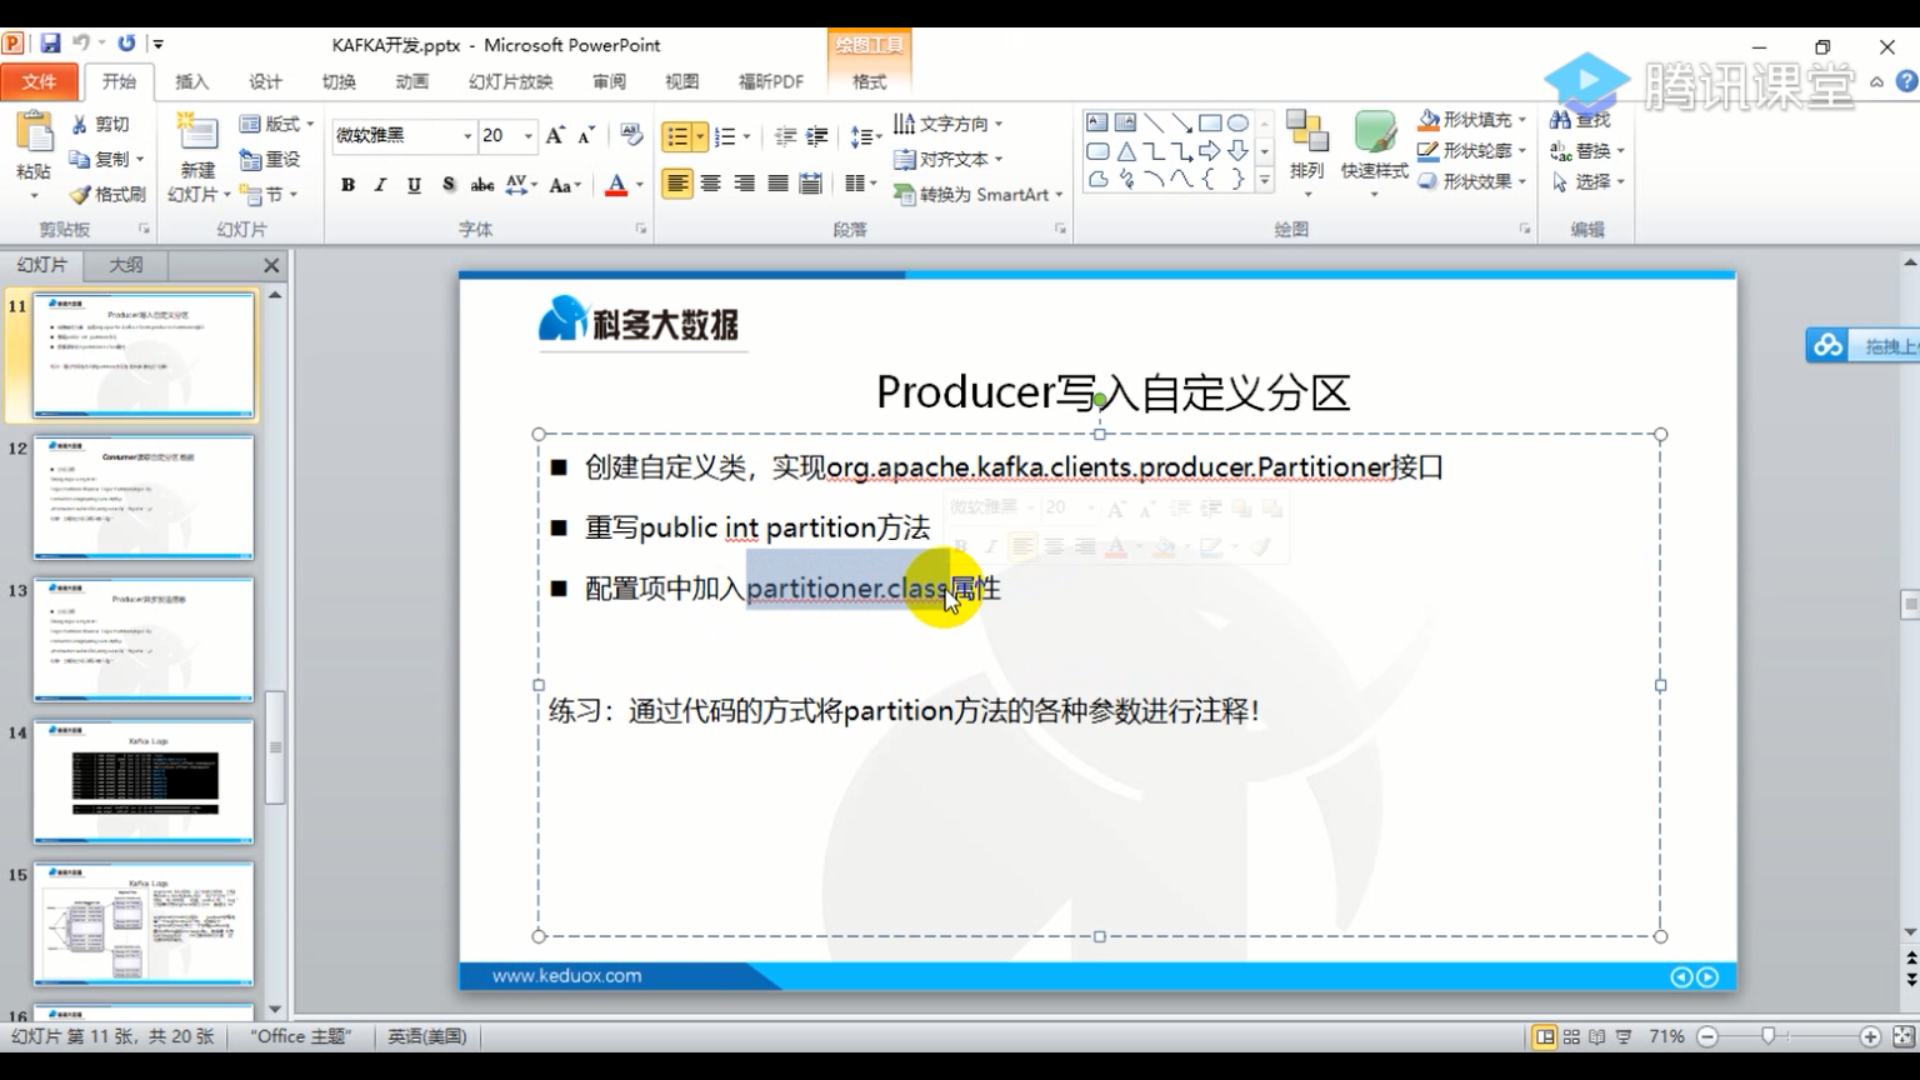Toggle Underline formatting
Screen dimensions: 1920x1080
tap(414, 184)
